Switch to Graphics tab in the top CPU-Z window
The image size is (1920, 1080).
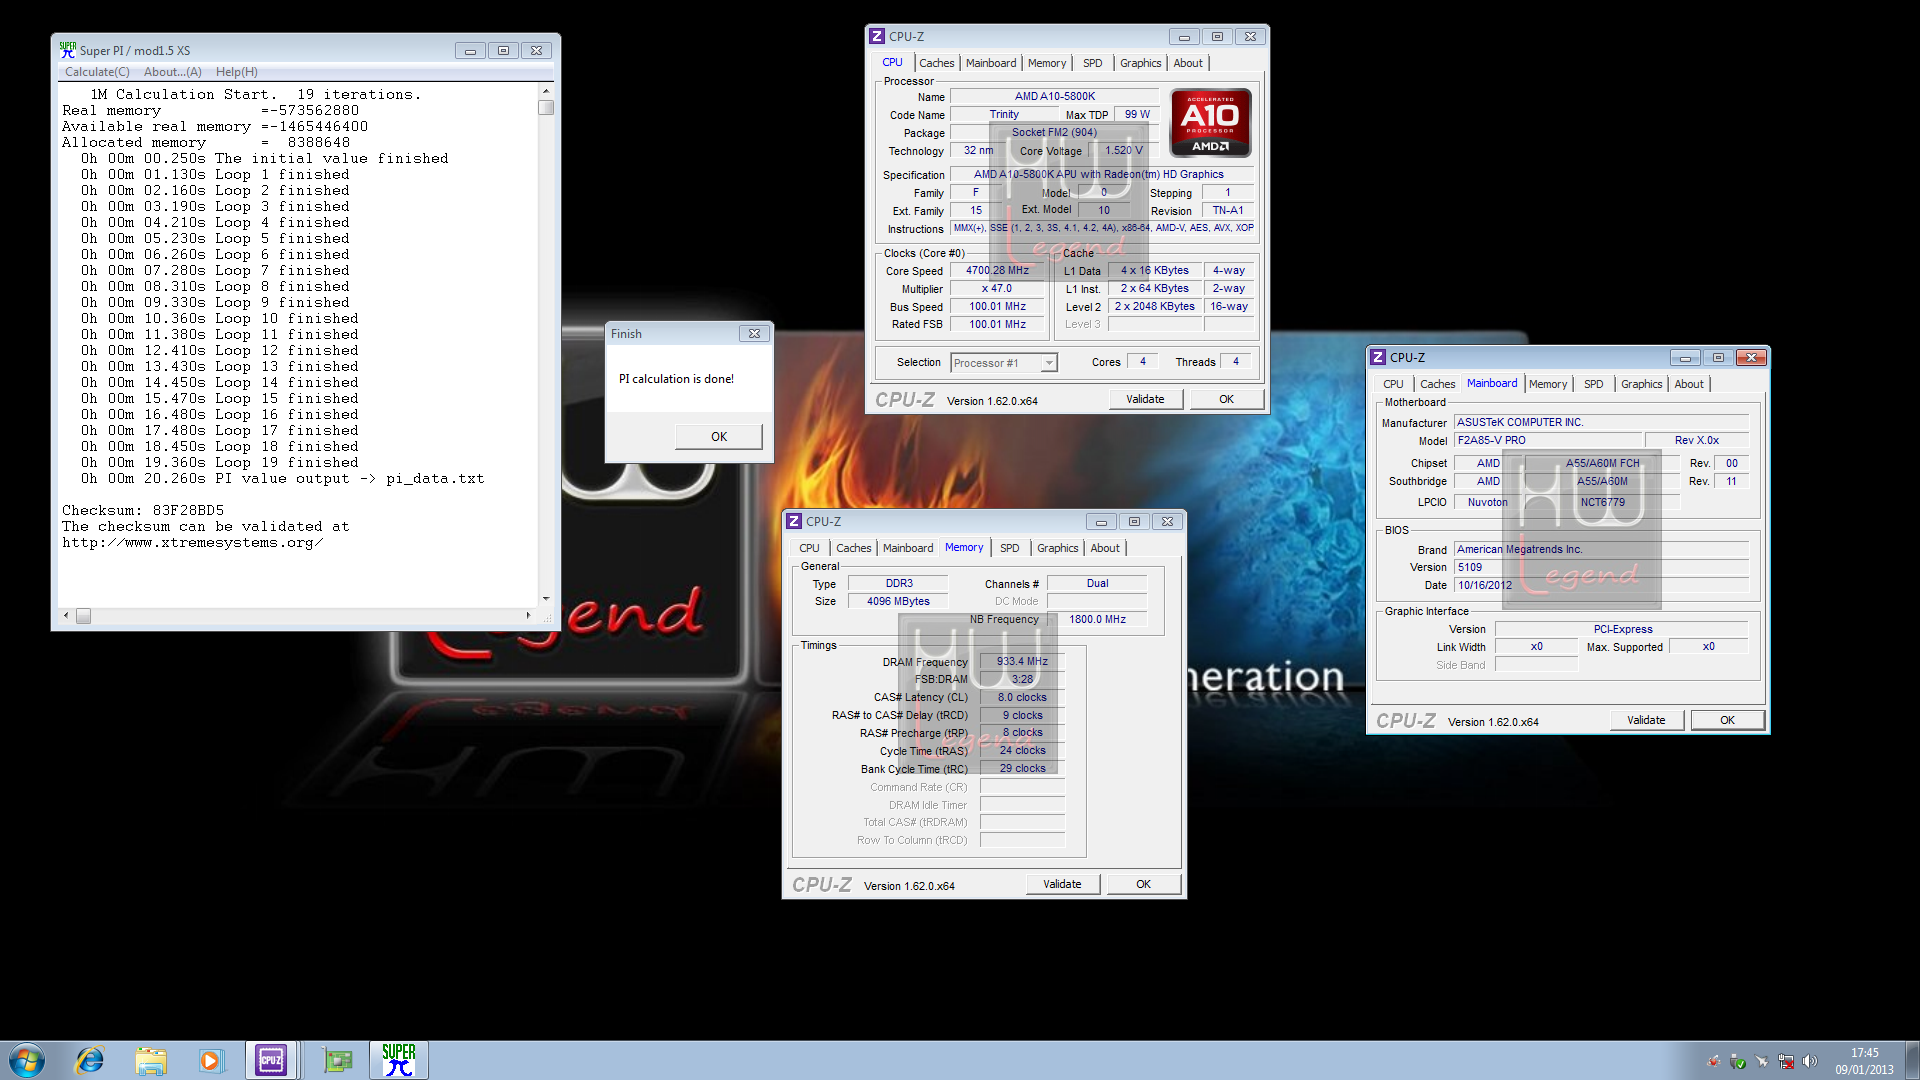coord(1141,63)
